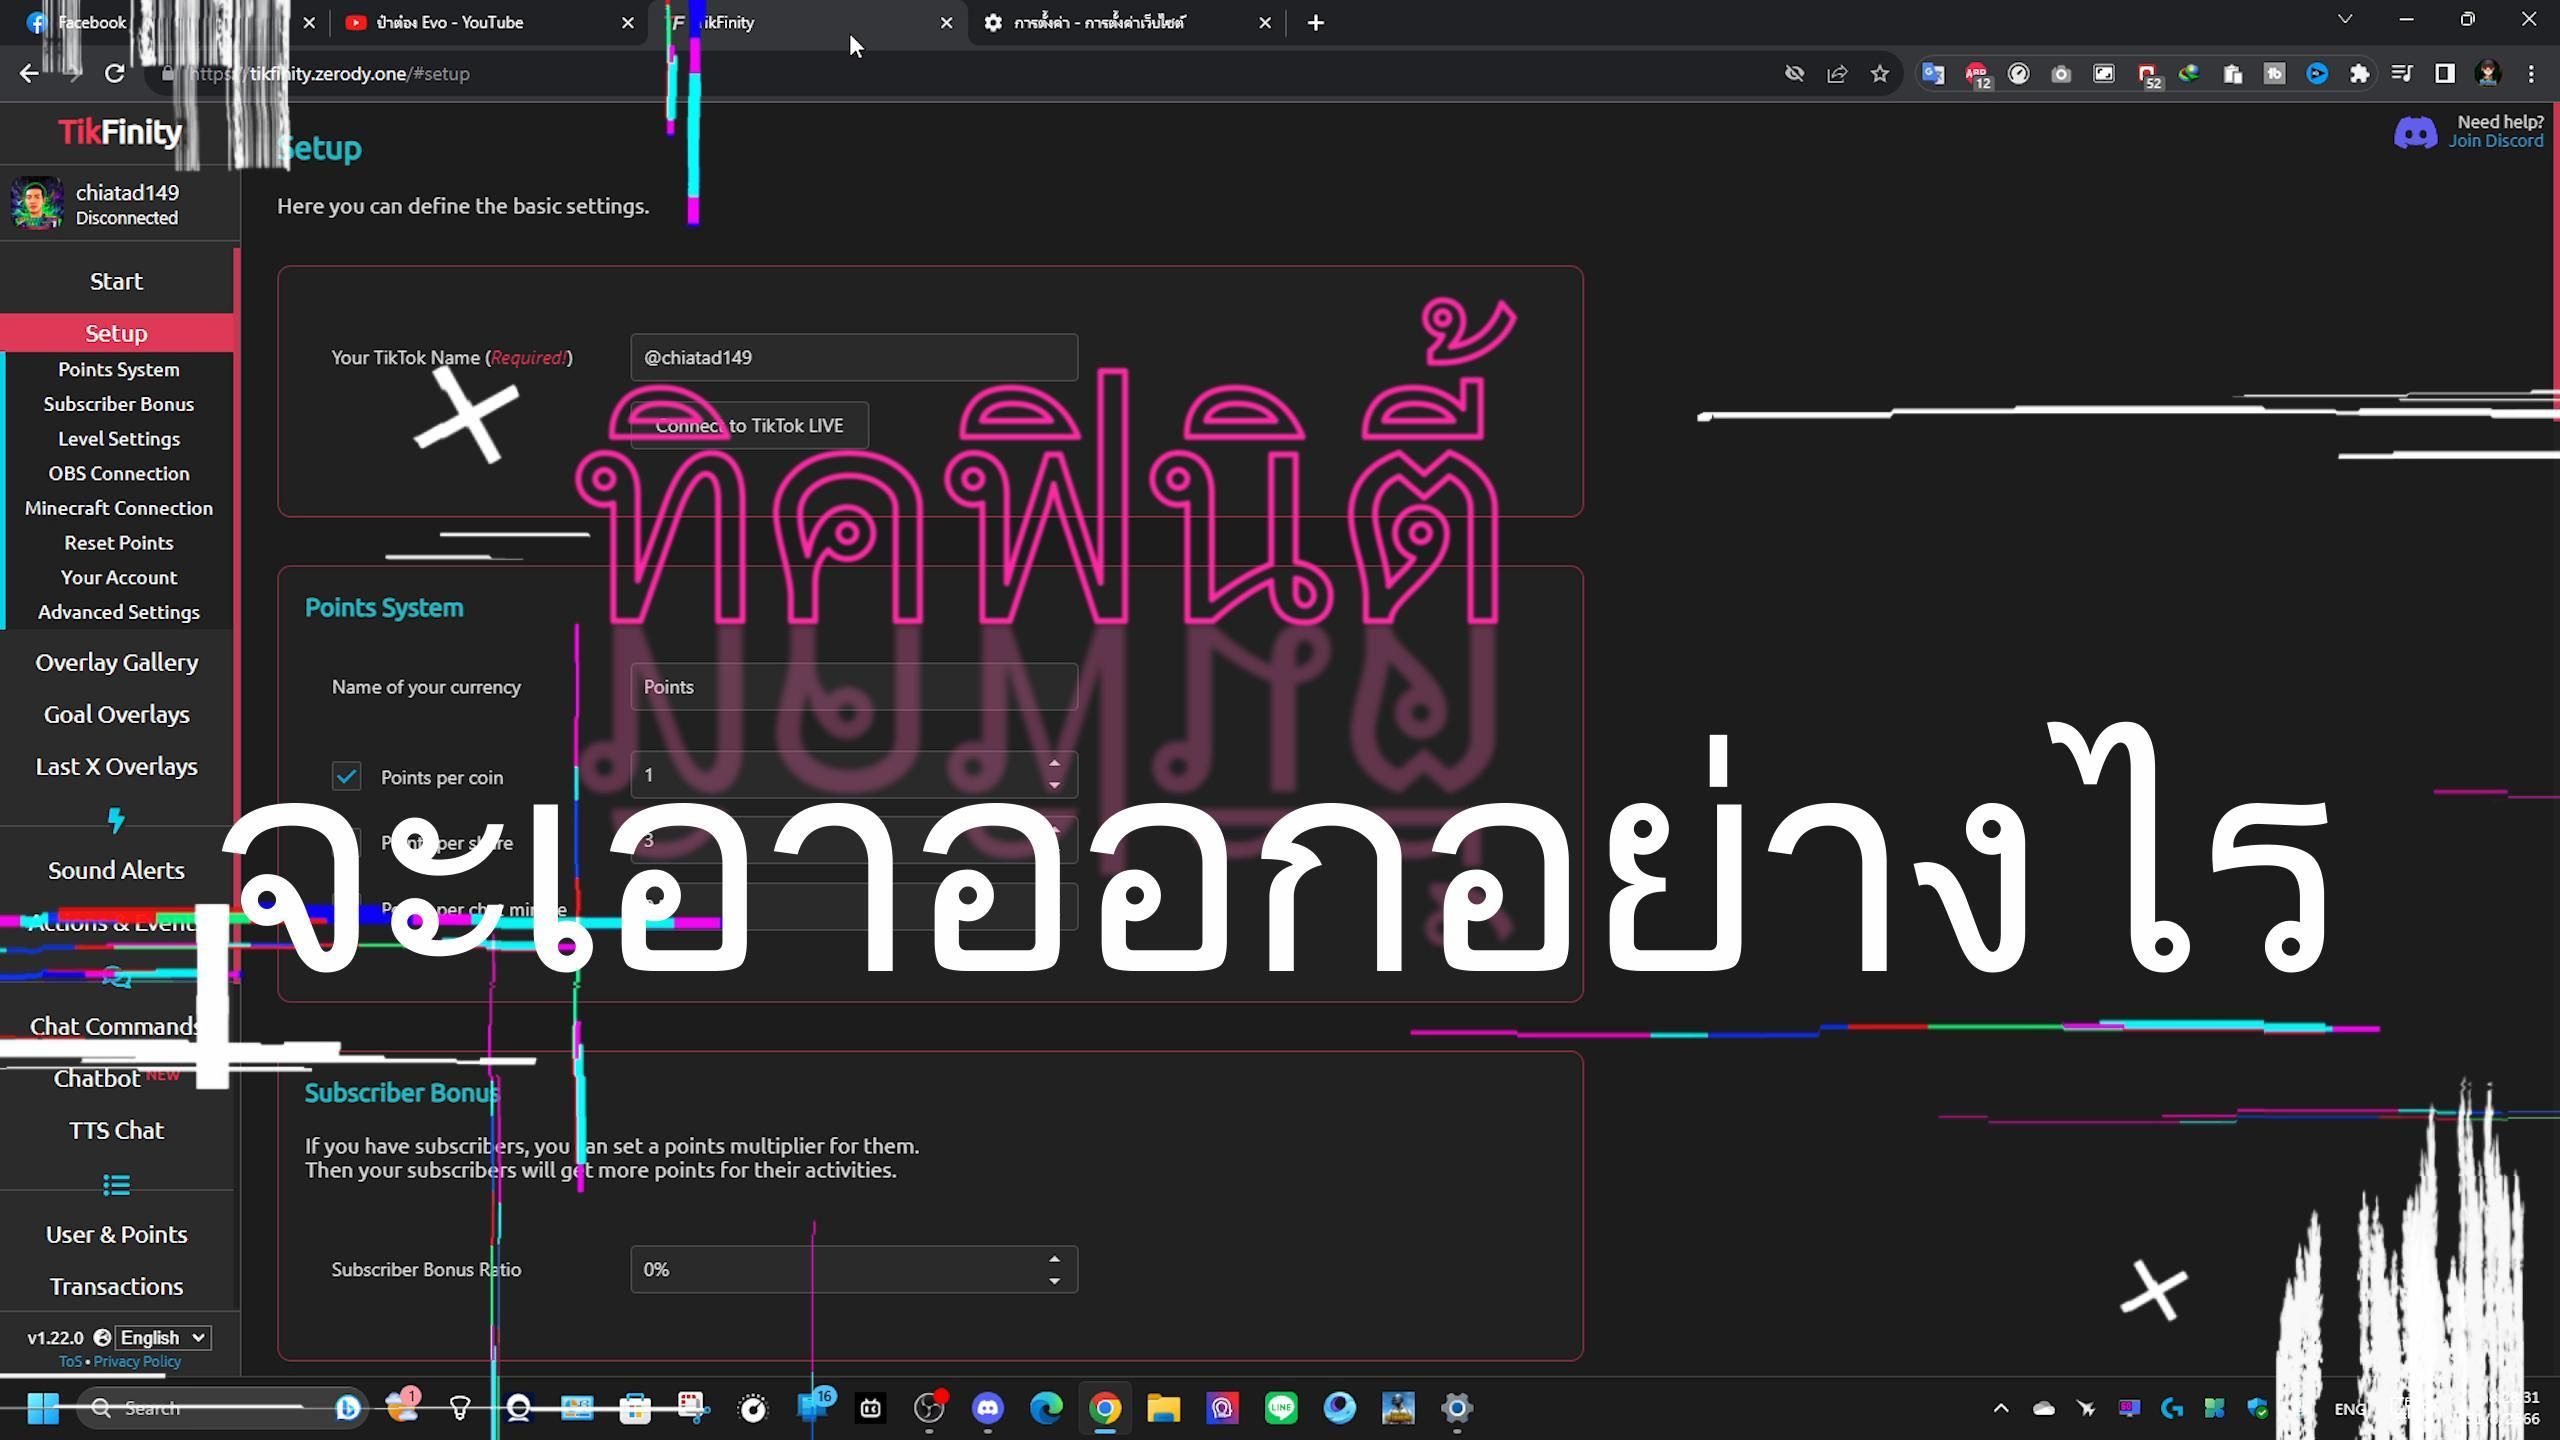Open Microsoft Edge from the taskbar
This screenshot has width=2560, height=1440.
(x=1046, y=1408)
